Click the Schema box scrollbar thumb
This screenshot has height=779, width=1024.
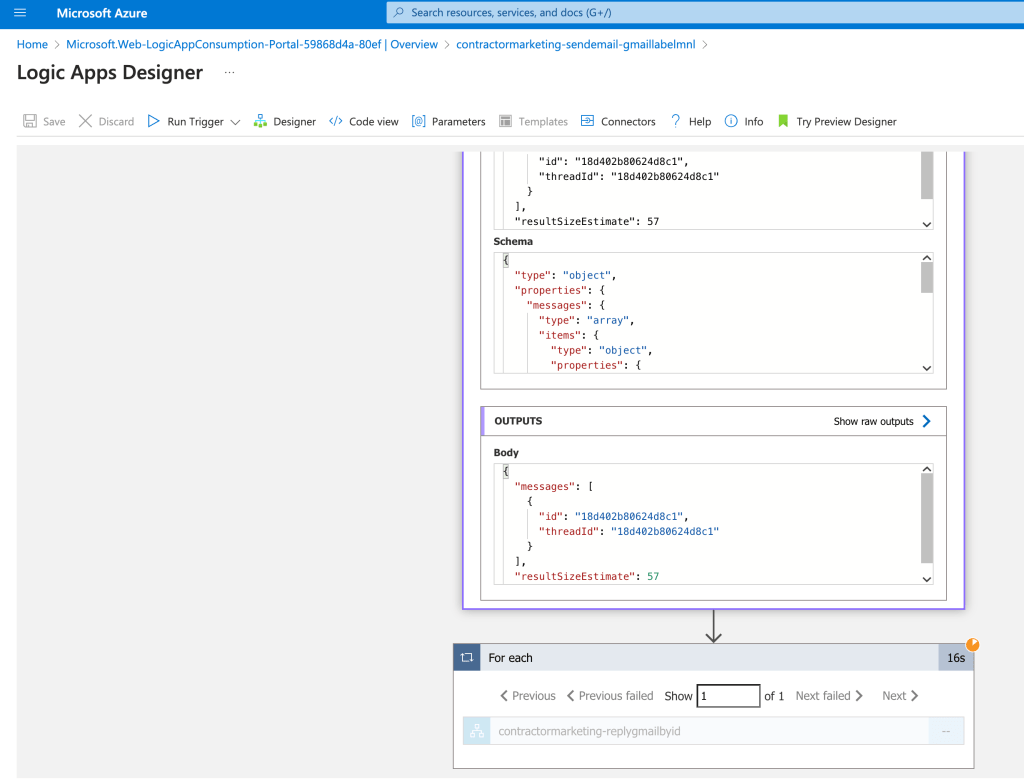click(x=927, y=279)
